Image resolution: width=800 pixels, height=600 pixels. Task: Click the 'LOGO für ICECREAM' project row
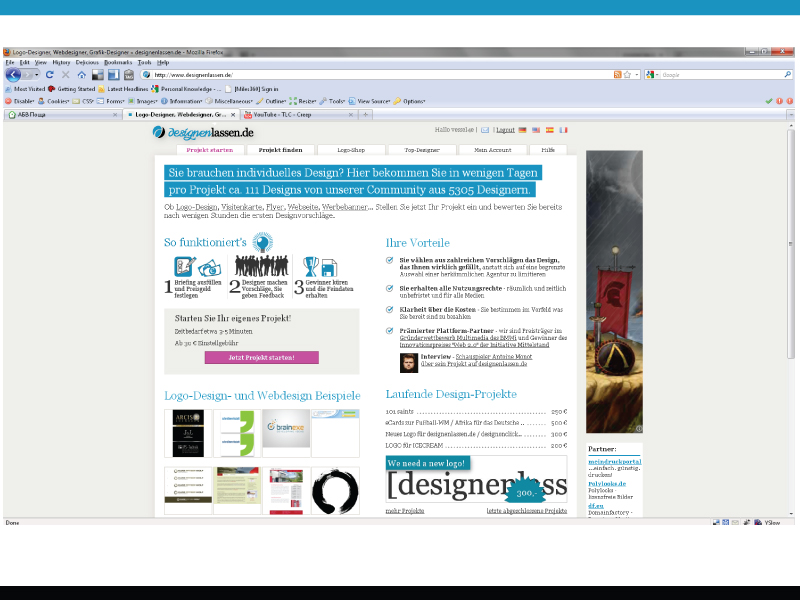[477, 445]
